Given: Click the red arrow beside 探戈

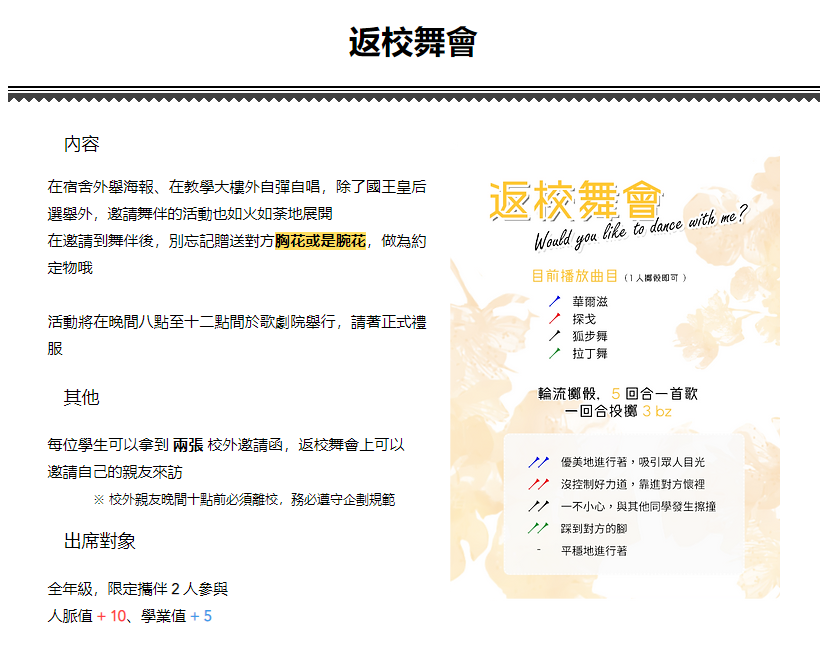Looking at the screenshot, I should click(x=554, y=319).
